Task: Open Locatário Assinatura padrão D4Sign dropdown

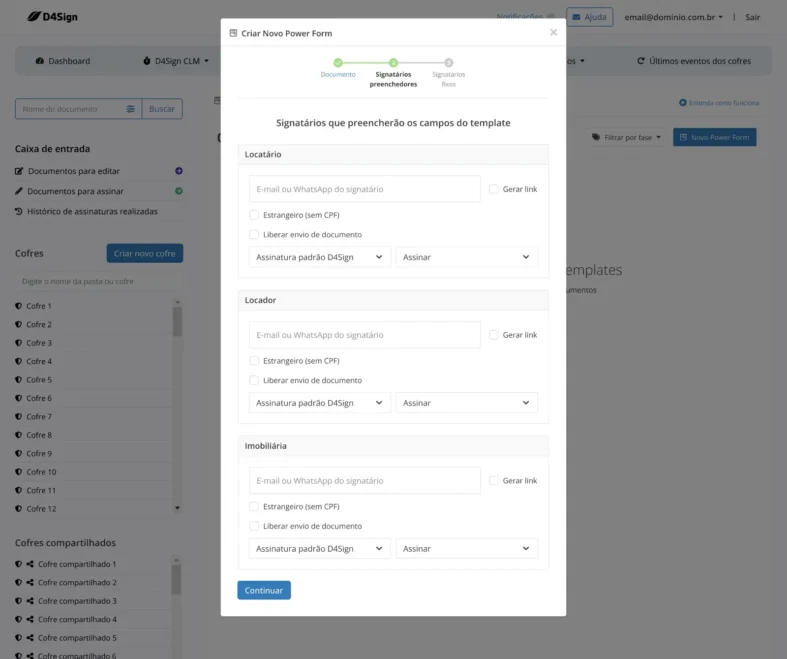Action: pos(319,257)
